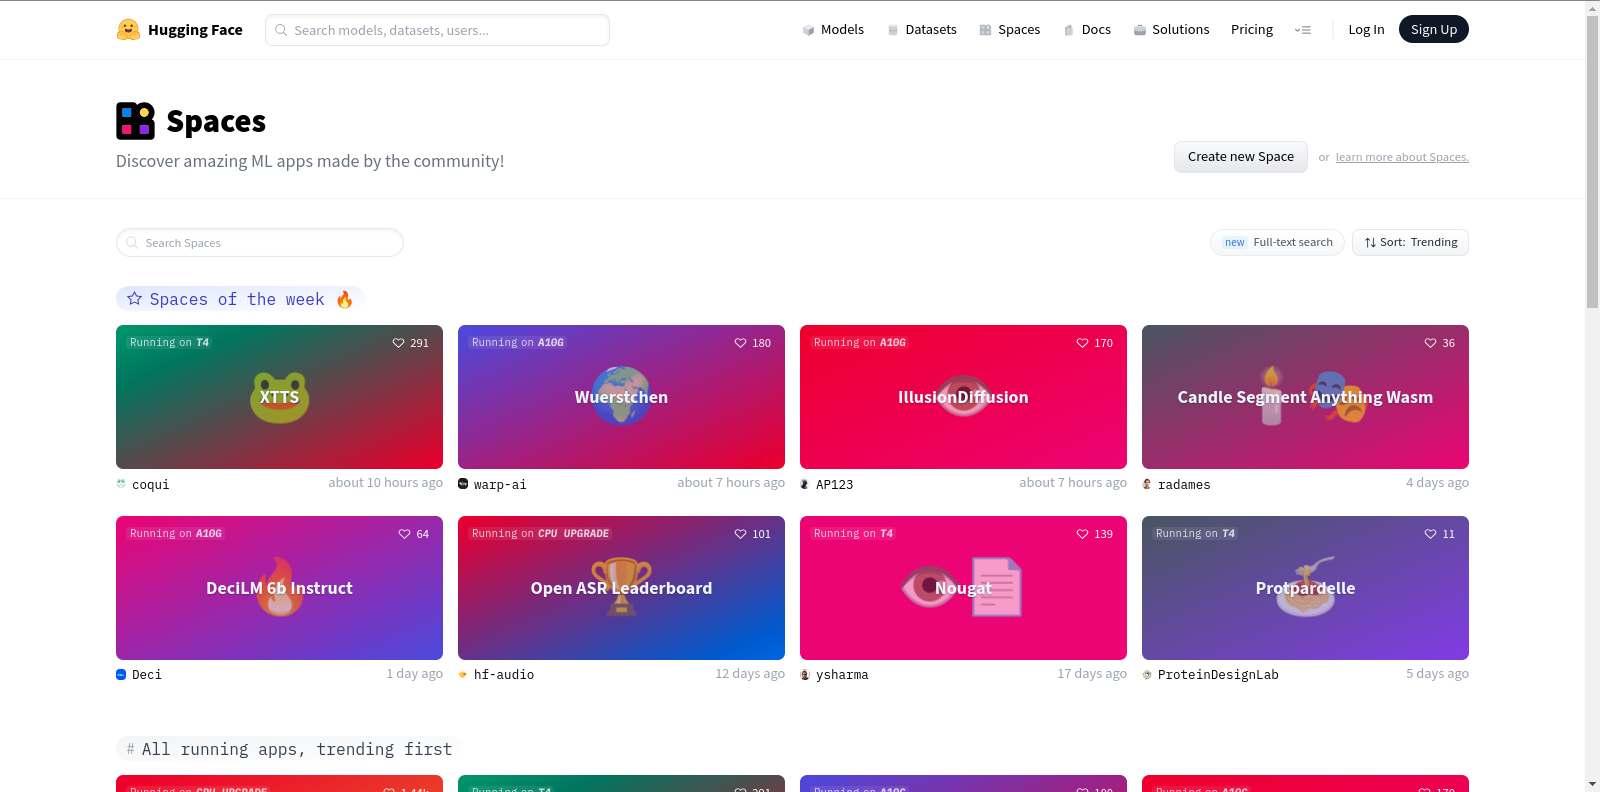Click the Sign Up button

[1434, 30]
